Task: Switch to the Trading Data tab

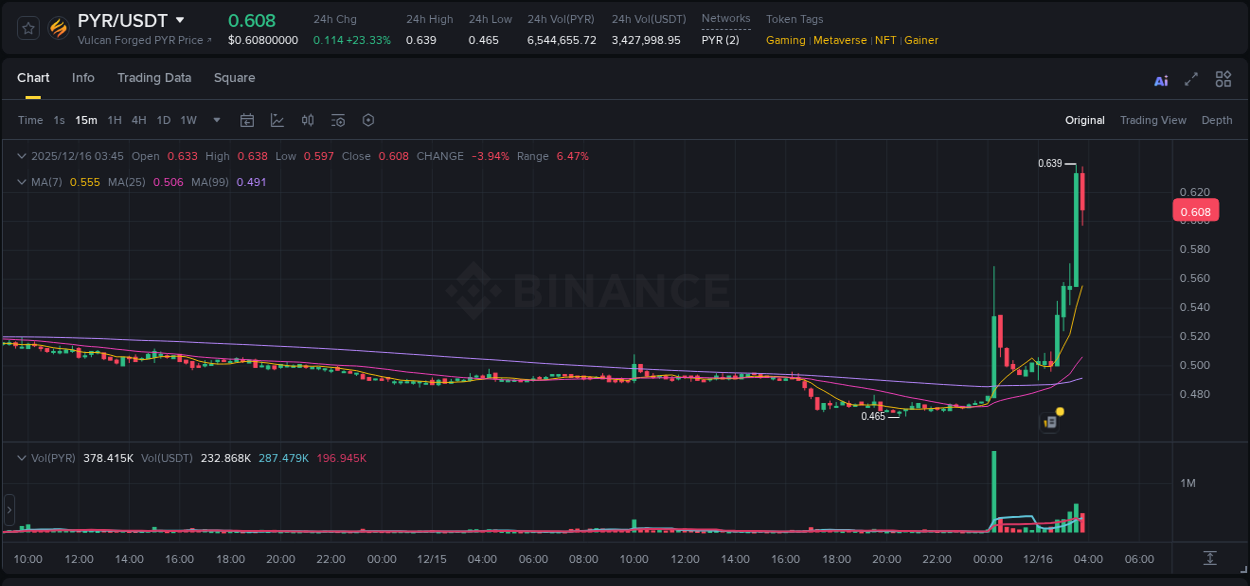Action: [154, 78]
